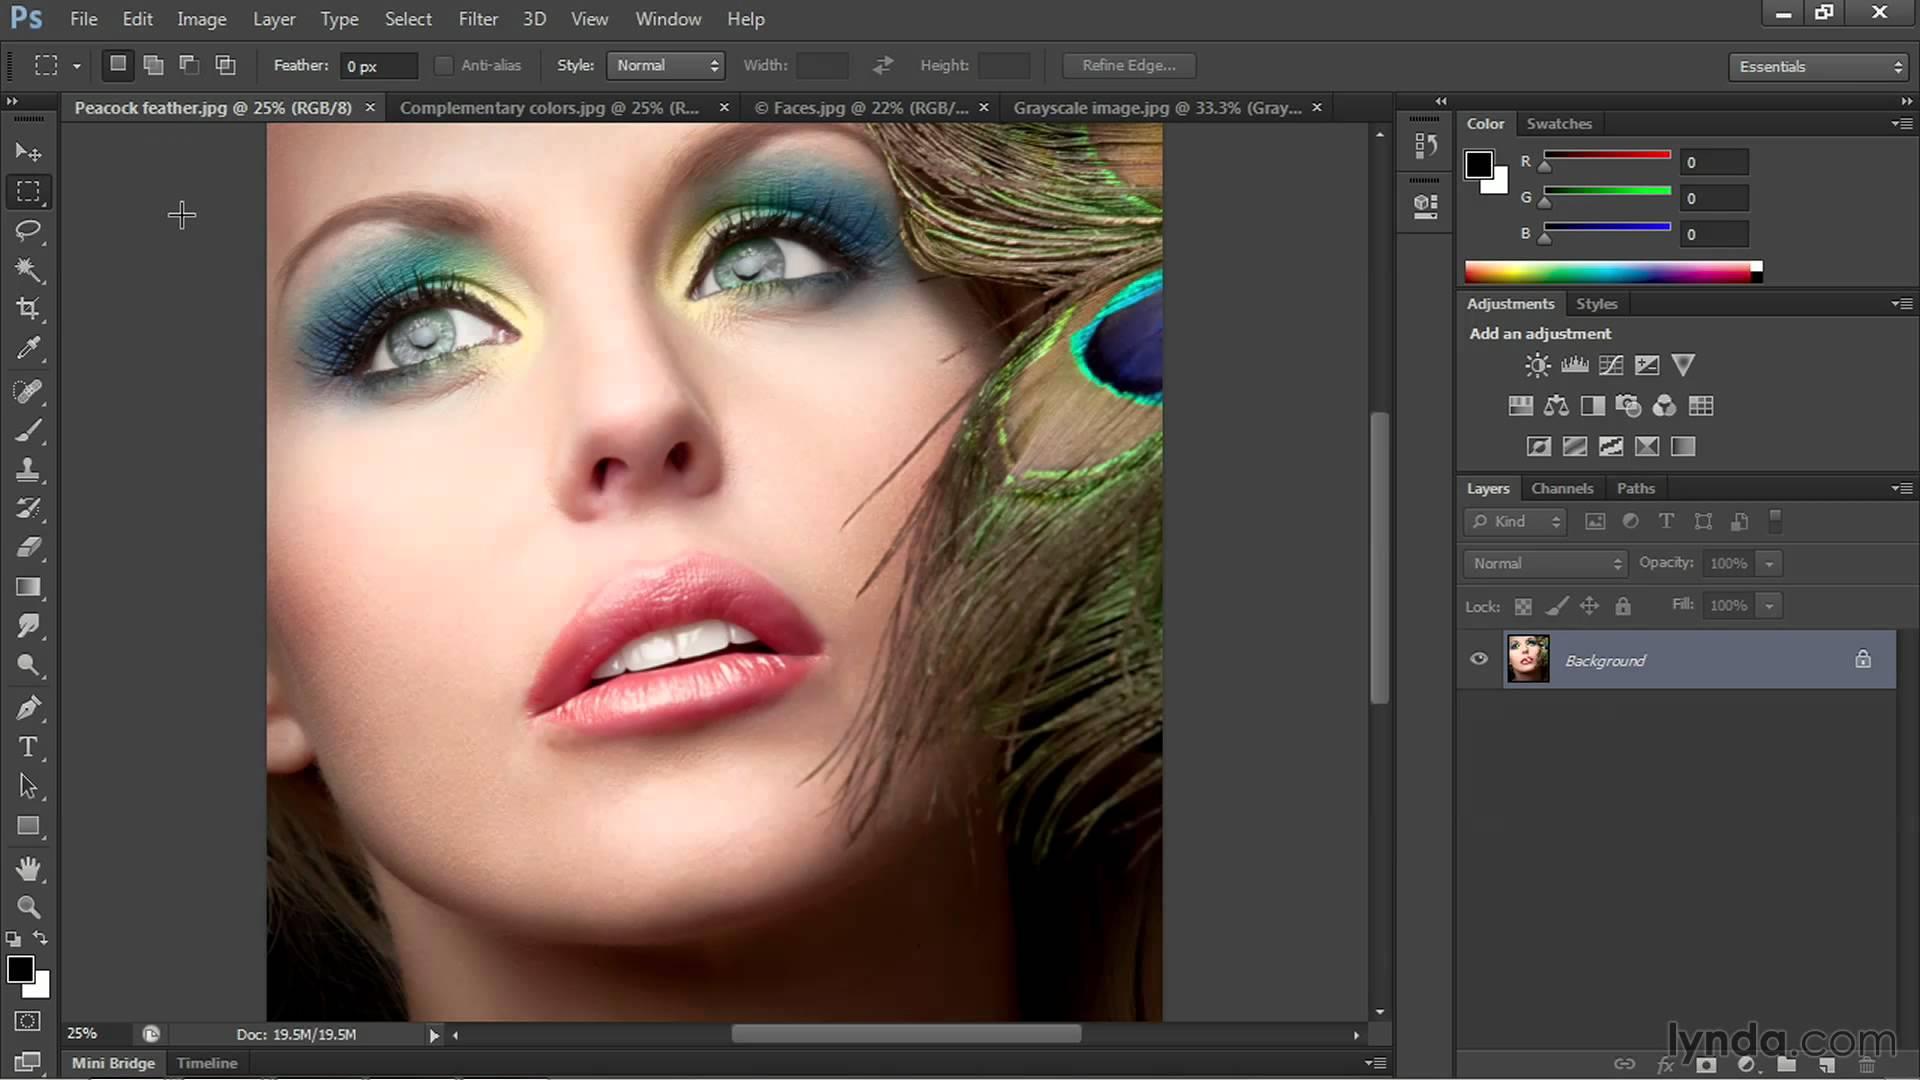Click the Refine Edge button
Screen dimensions: 1920x1080
point(1128,65)
